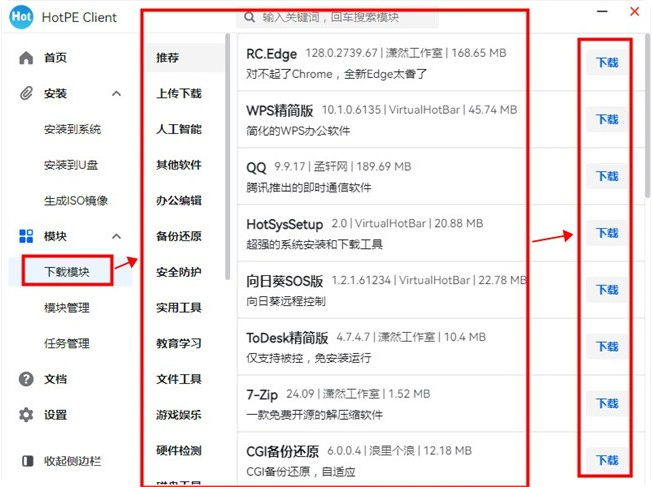Click description 一款免费开源的解压缩软件
652x491 pixels.
click(x=314, y=415)
